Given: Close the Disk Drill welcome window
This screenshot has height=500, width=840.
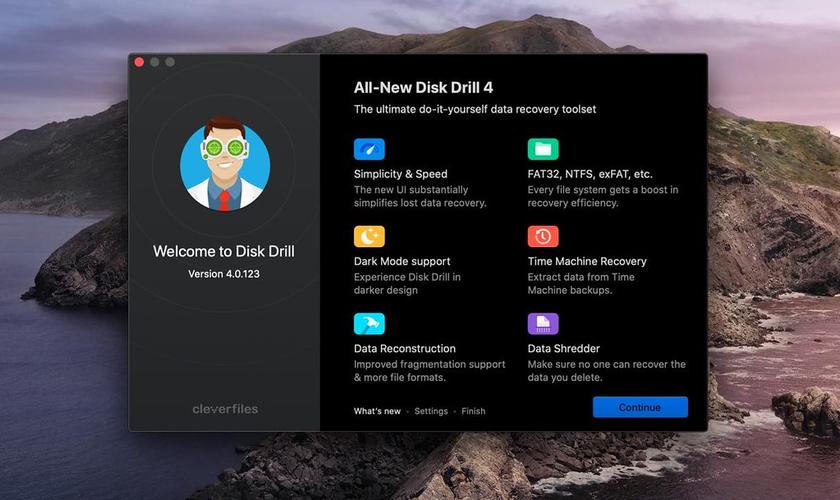Looking at the screenshot, I should (x=139, y=62).
